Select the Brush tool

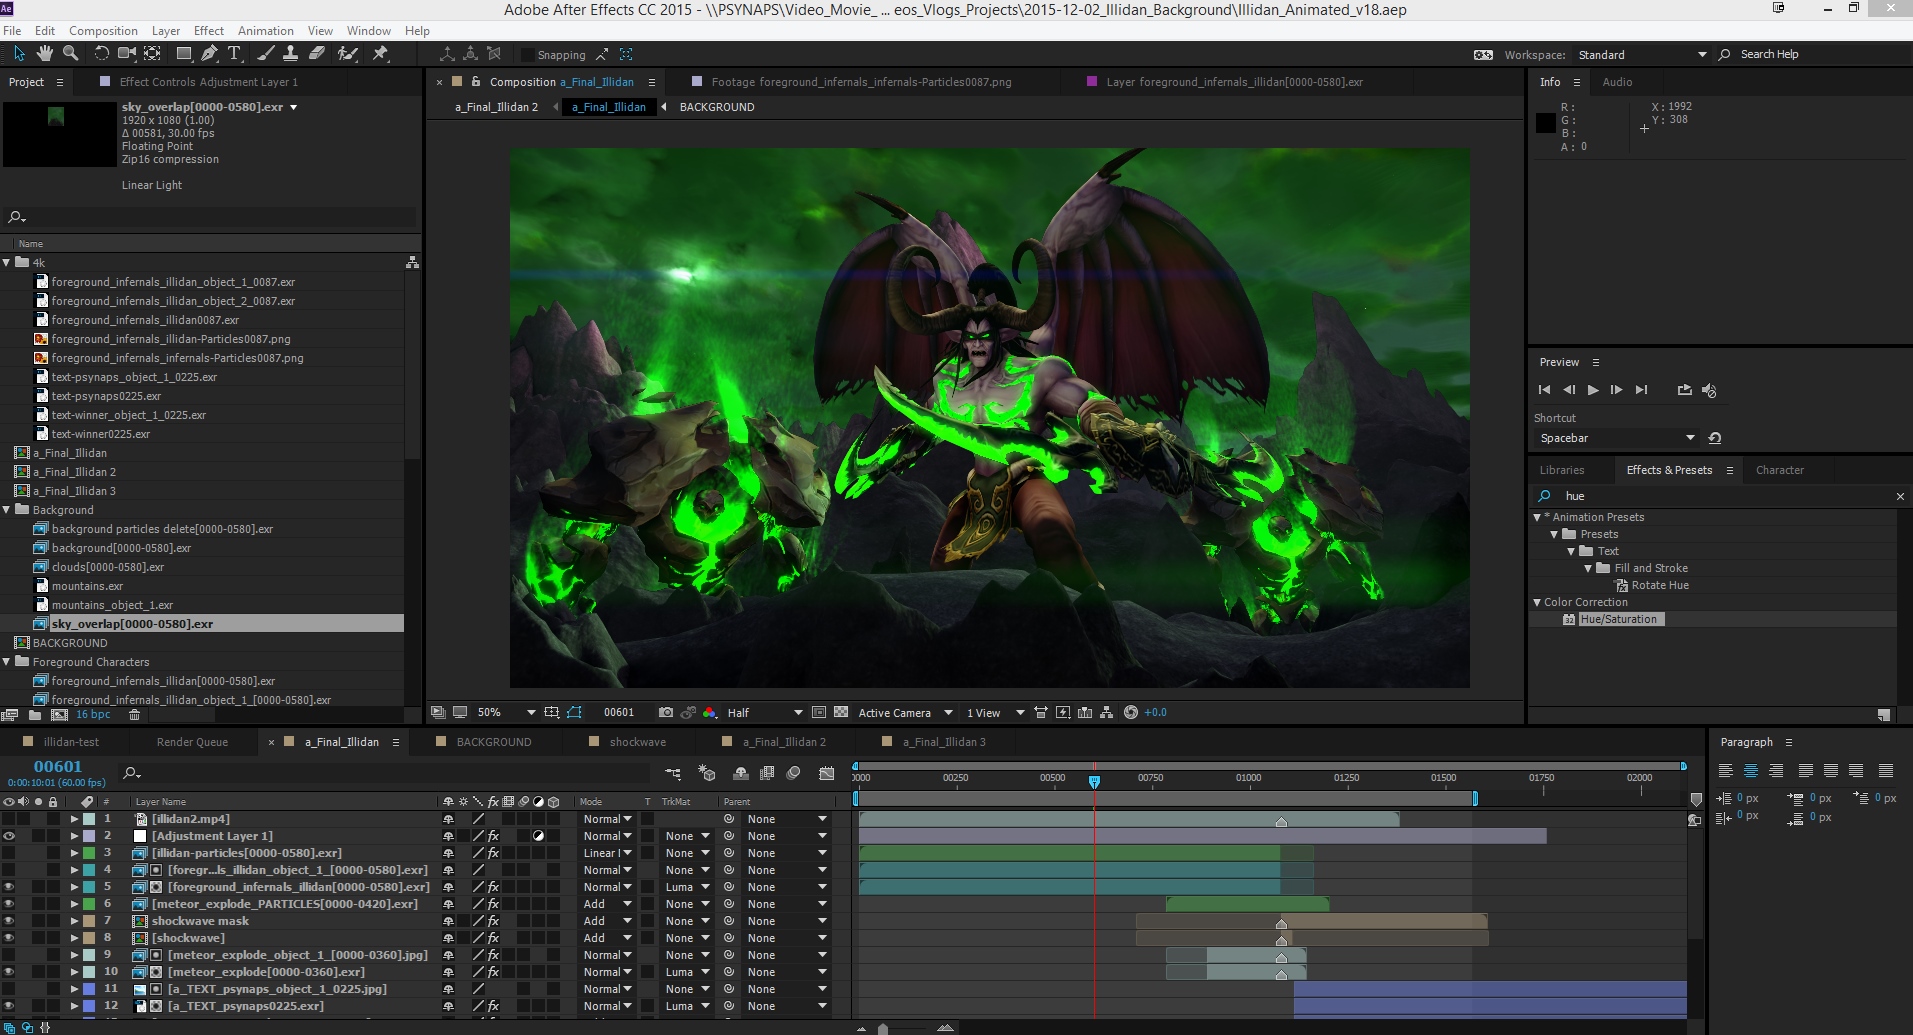click(x=266, y=53)
